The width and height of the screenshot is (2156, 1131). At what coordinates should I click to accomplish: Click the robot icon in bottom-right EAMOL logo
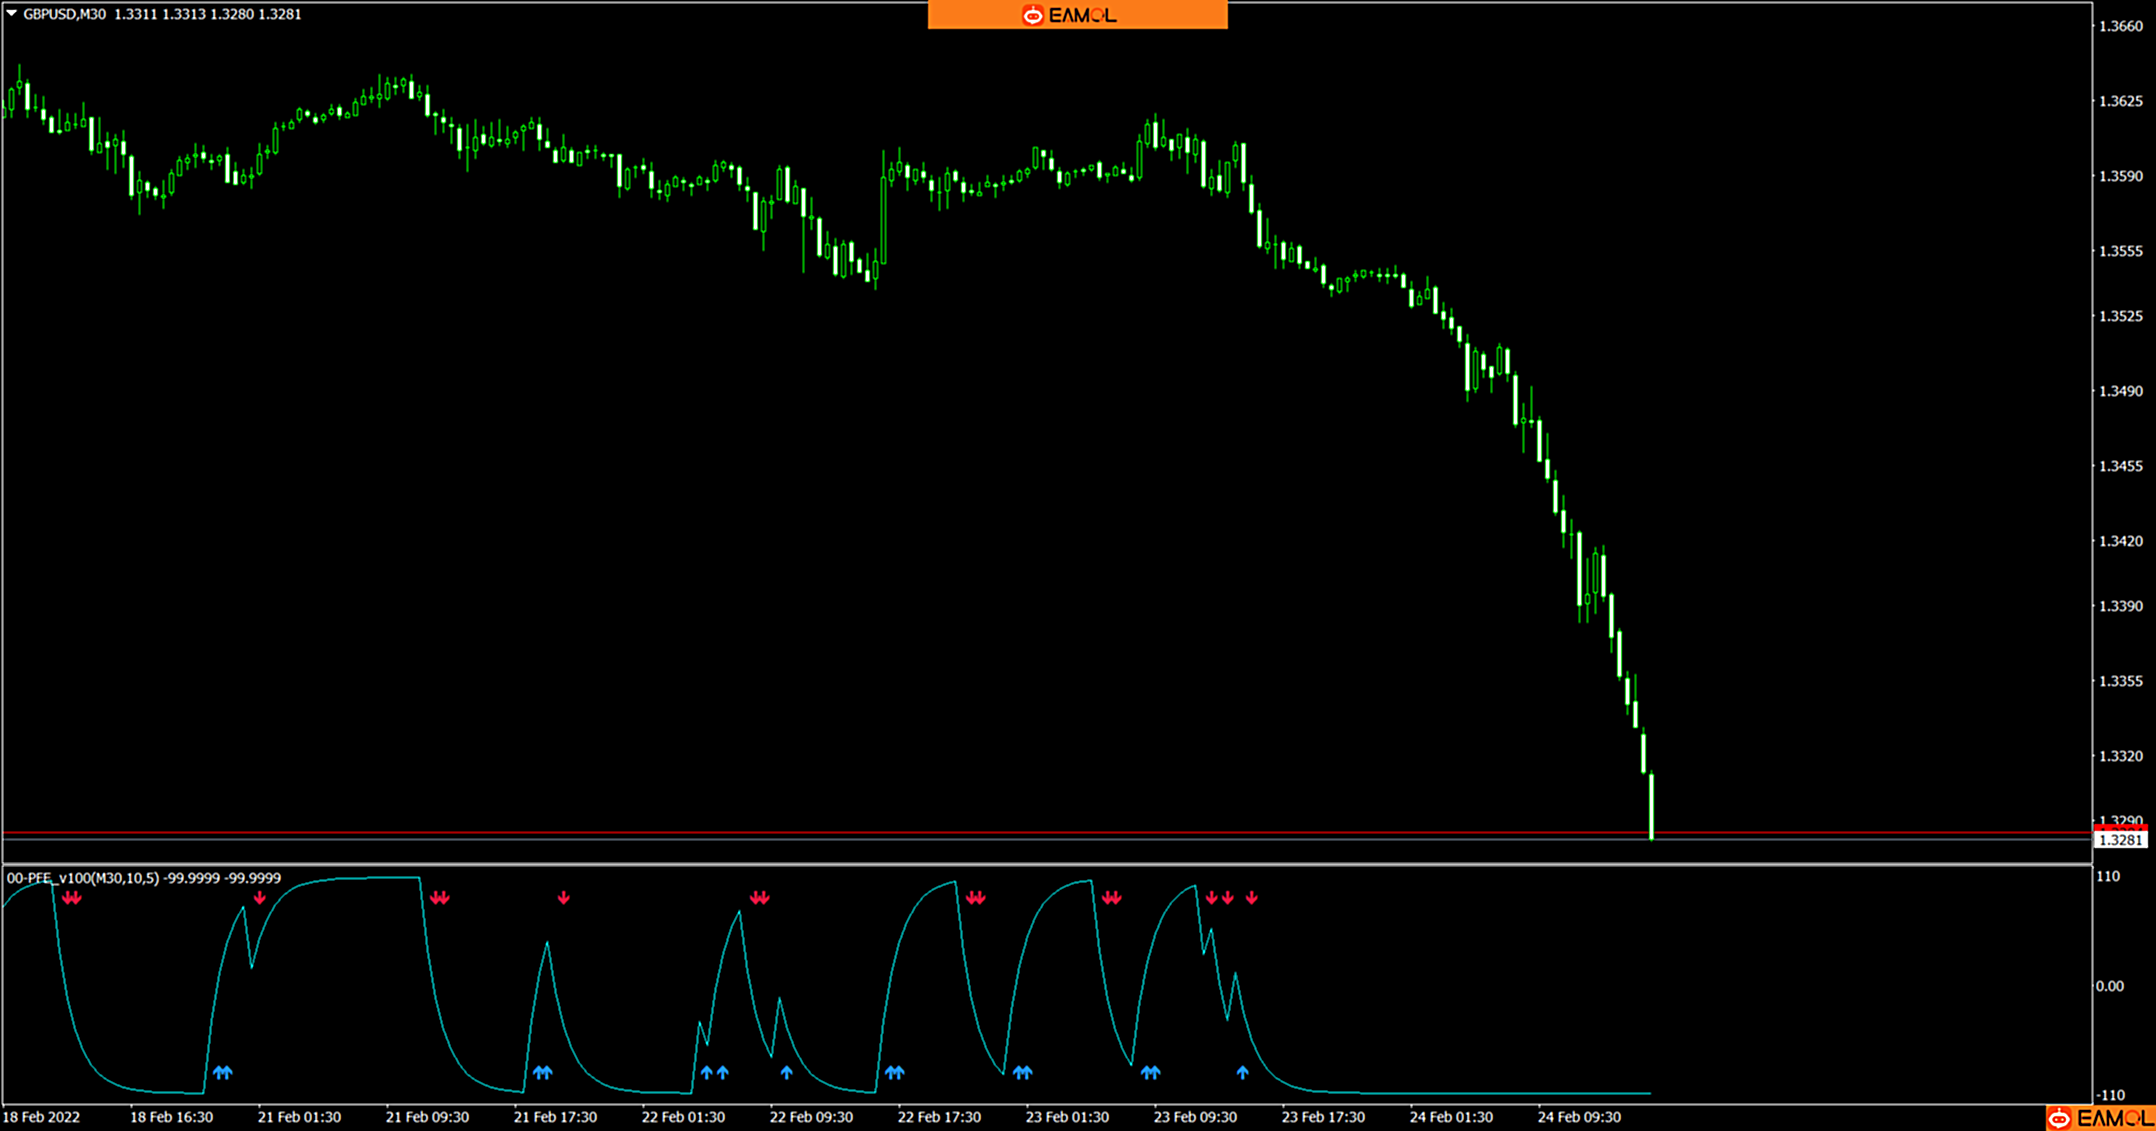(2060, 1118)
